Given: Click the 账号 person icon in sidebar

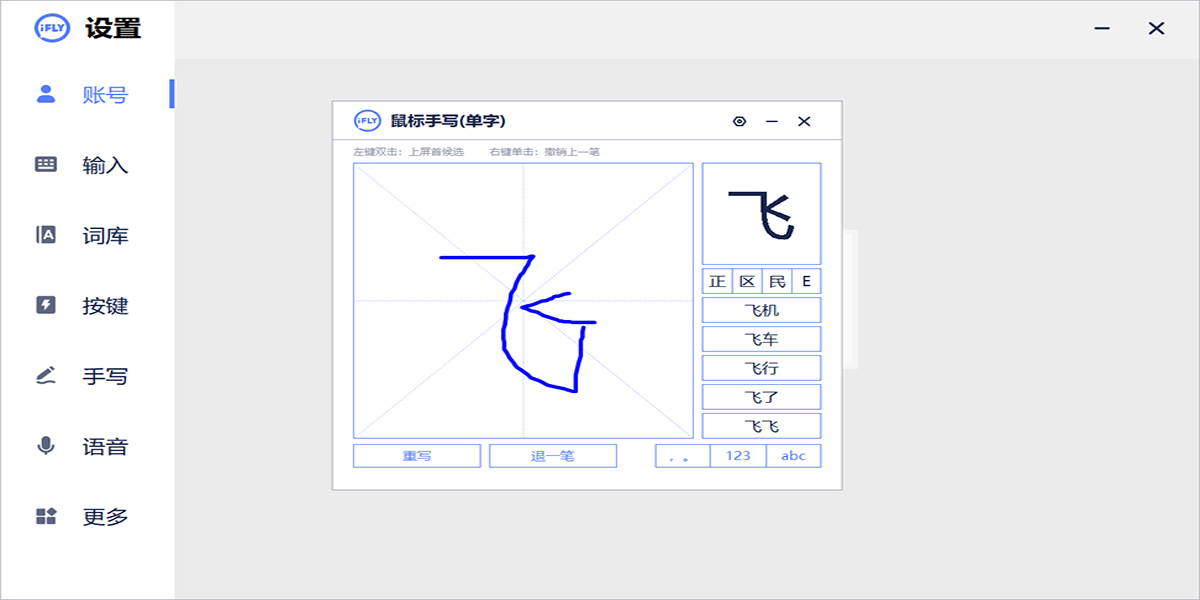Looking at the screenshot, I should click(46, 94).
